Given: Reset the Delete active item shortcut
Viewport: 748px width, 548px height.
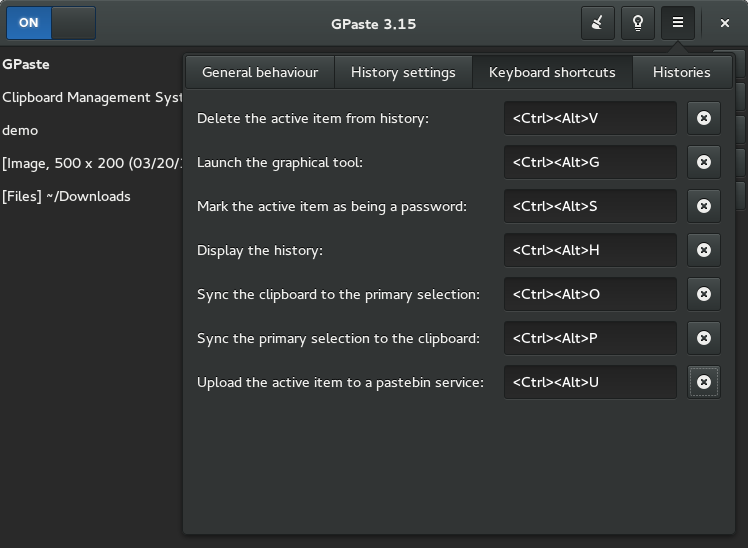Looking at the screenshot, I should (704, 118).
